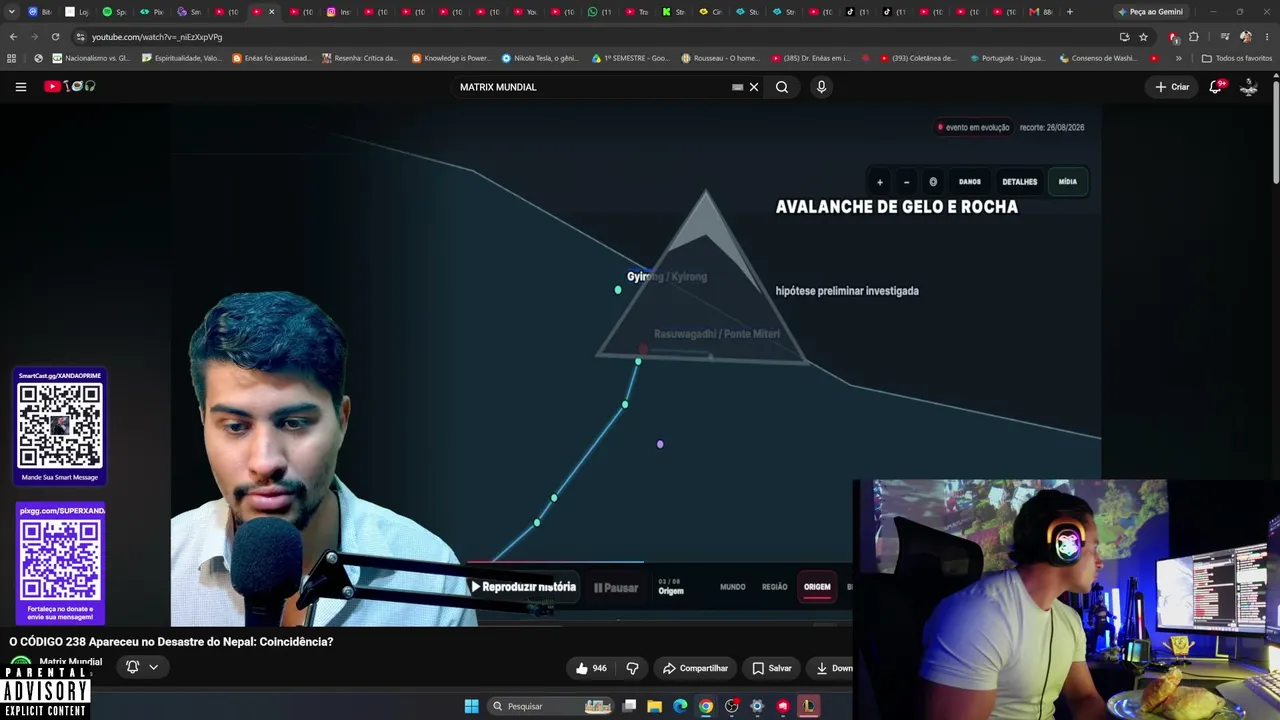Click the Compartilhar share button

tap(694, 668)
